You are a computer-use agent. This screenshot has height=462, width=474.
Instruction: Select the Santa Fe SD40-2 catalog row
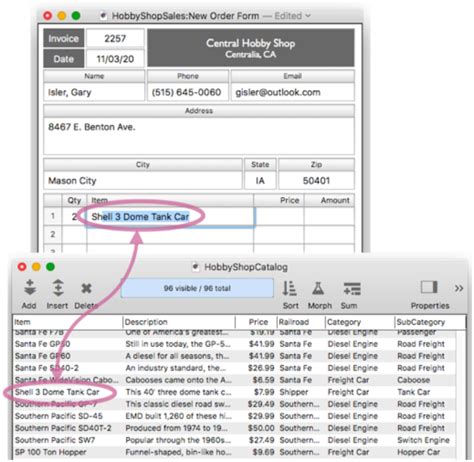[235, 368]
